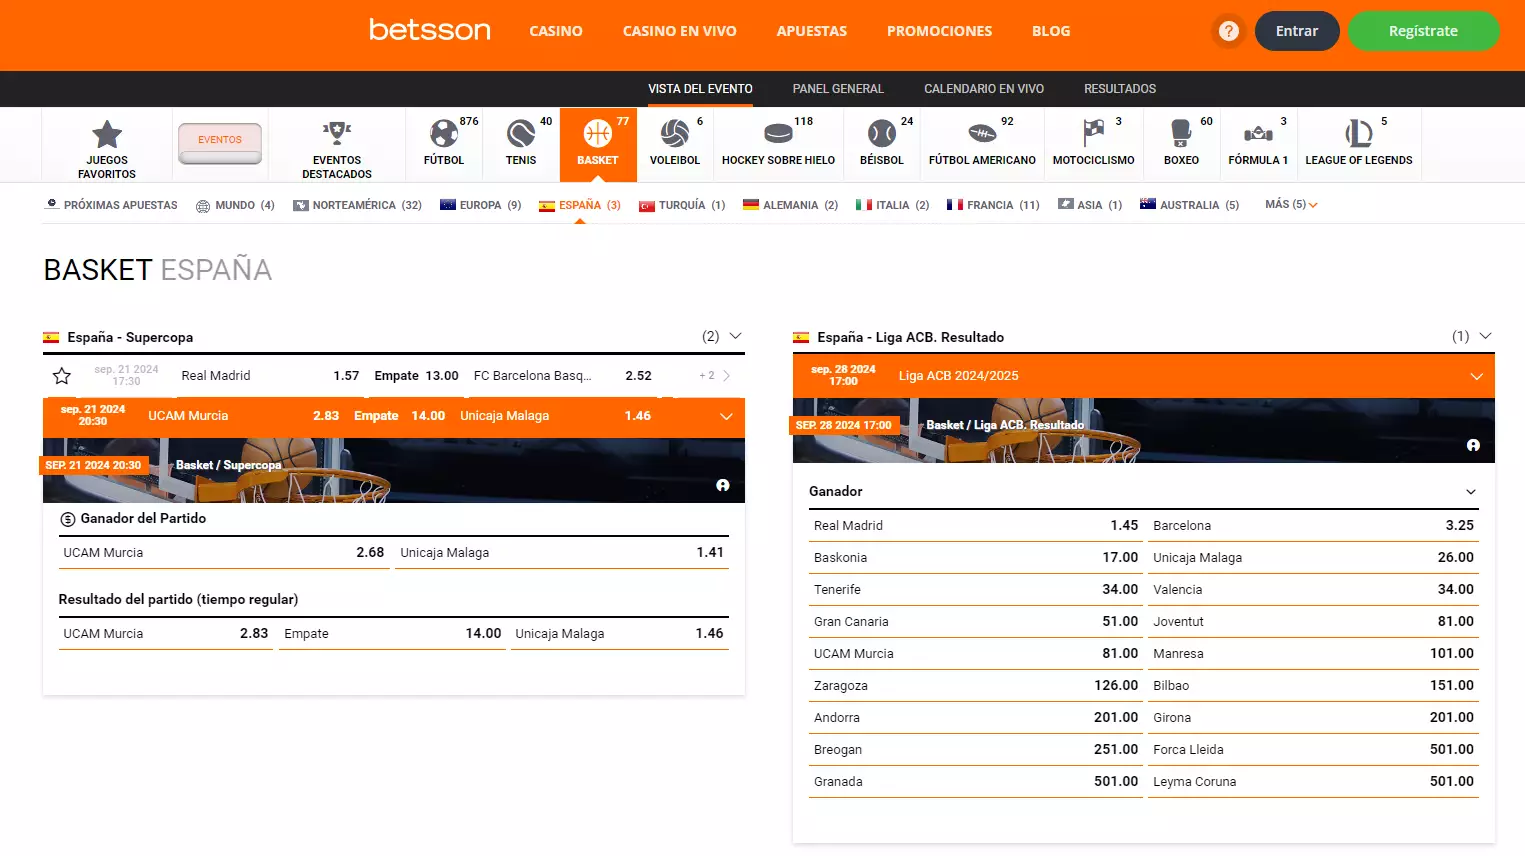
Task: Collapse España - Liga ACB. Resultado section
Action: tap(1486, 336)
